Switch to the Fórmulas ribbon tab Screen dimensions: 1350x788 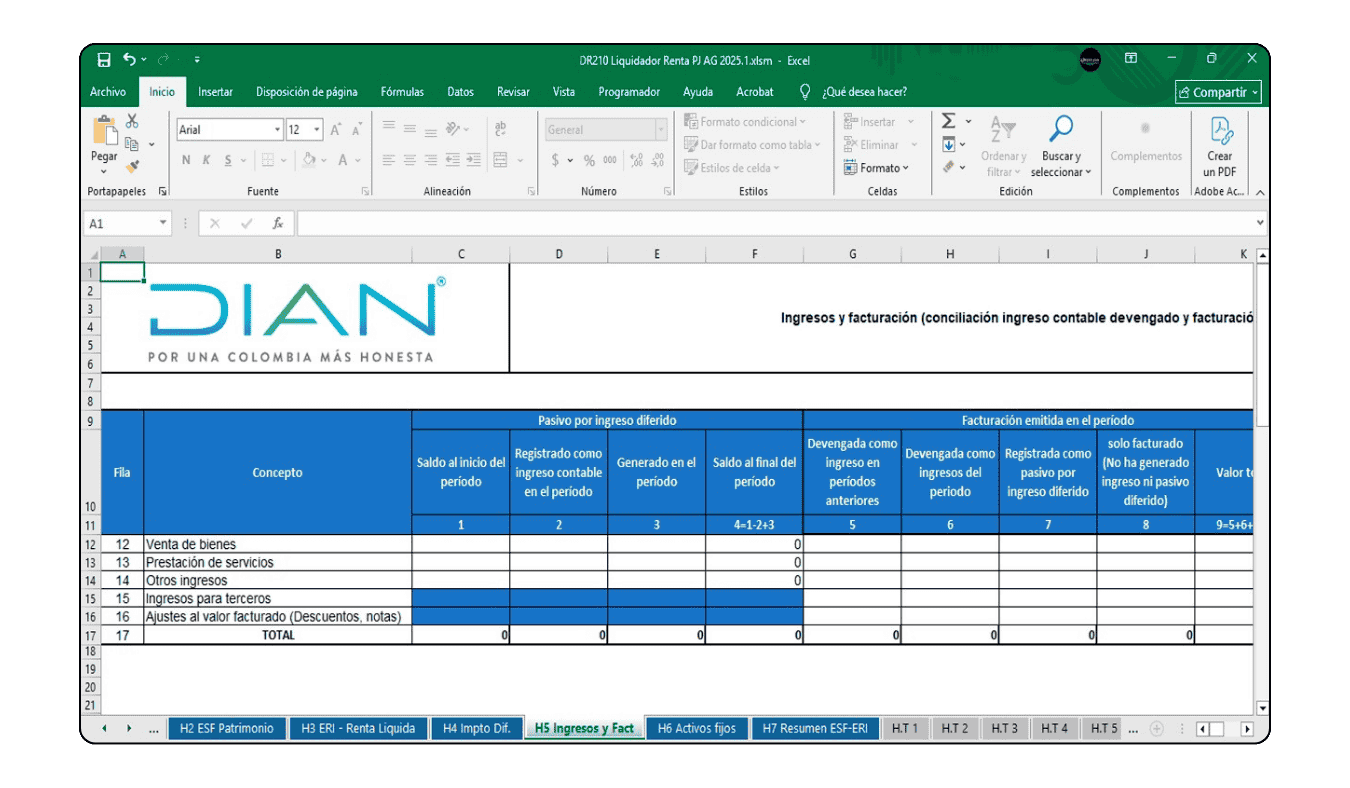[x=401, y=91]
